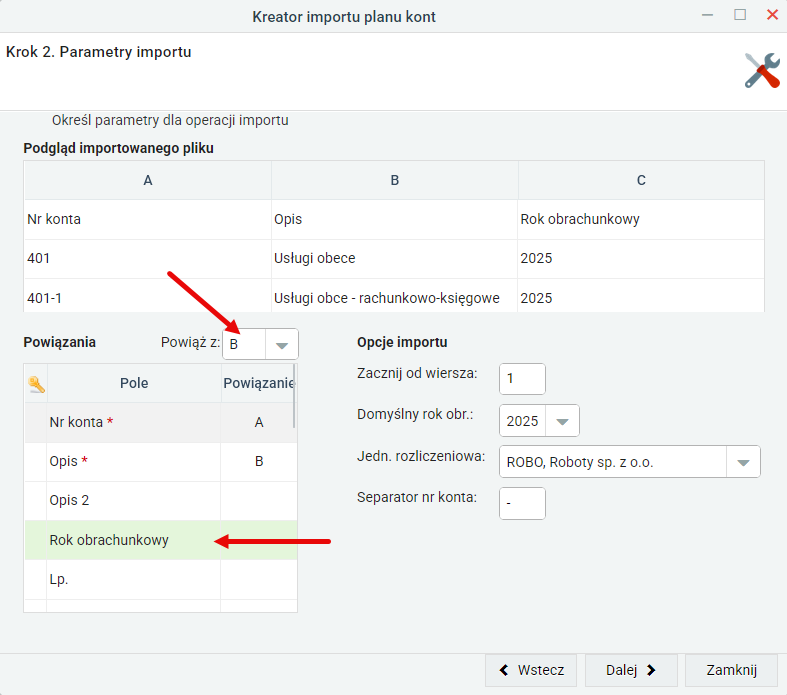Click the Powiąż z combo box value B
Screen dimensions: 787x695
pyautogui.click(x=244, y=344)
